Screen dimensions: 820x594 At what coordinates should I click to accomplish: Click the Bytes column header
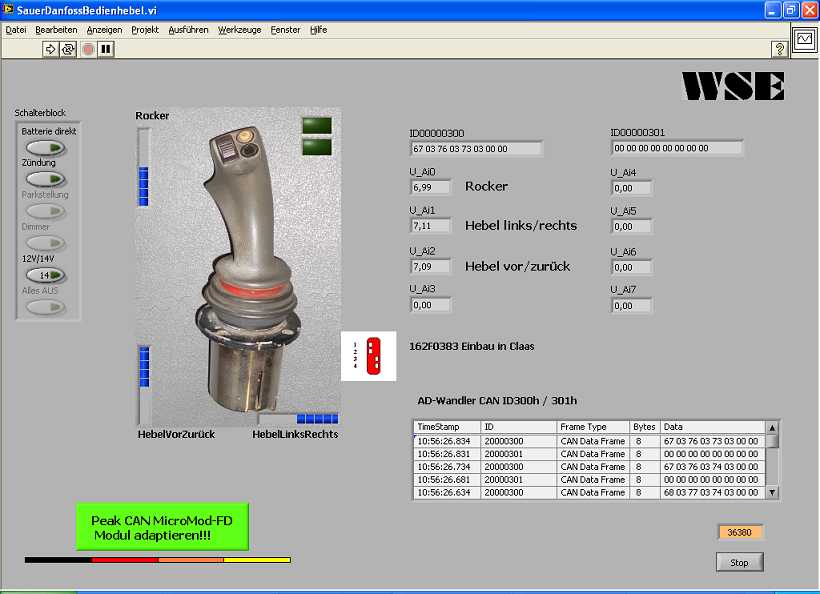pyautogui.click(x=644, y=427)
